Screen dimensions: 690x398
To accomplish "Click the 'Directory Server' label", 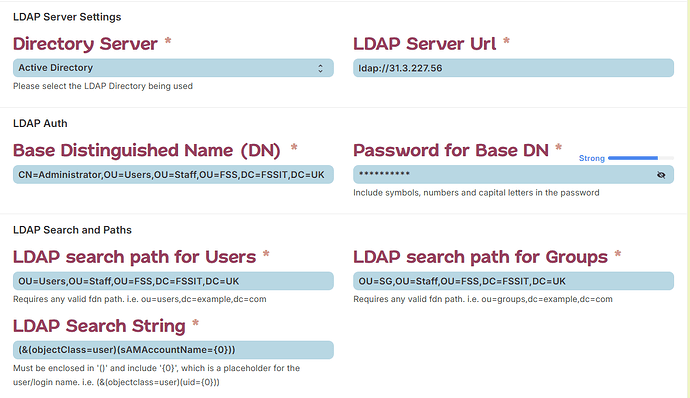I will point(85,44).
